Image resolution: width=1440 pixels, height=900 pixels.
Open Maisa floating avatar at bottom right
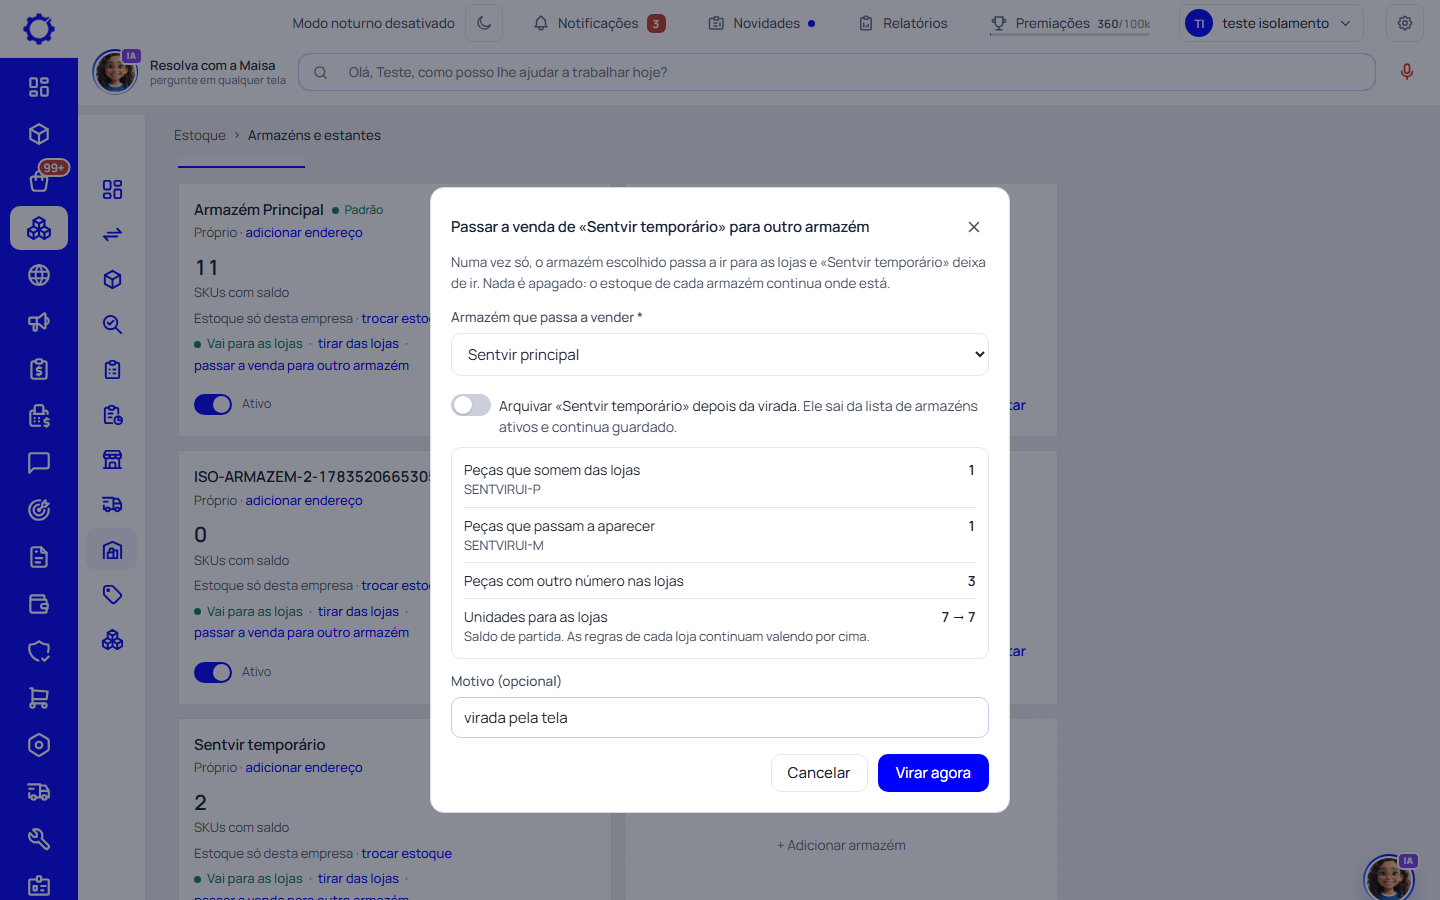[1390, 878]
